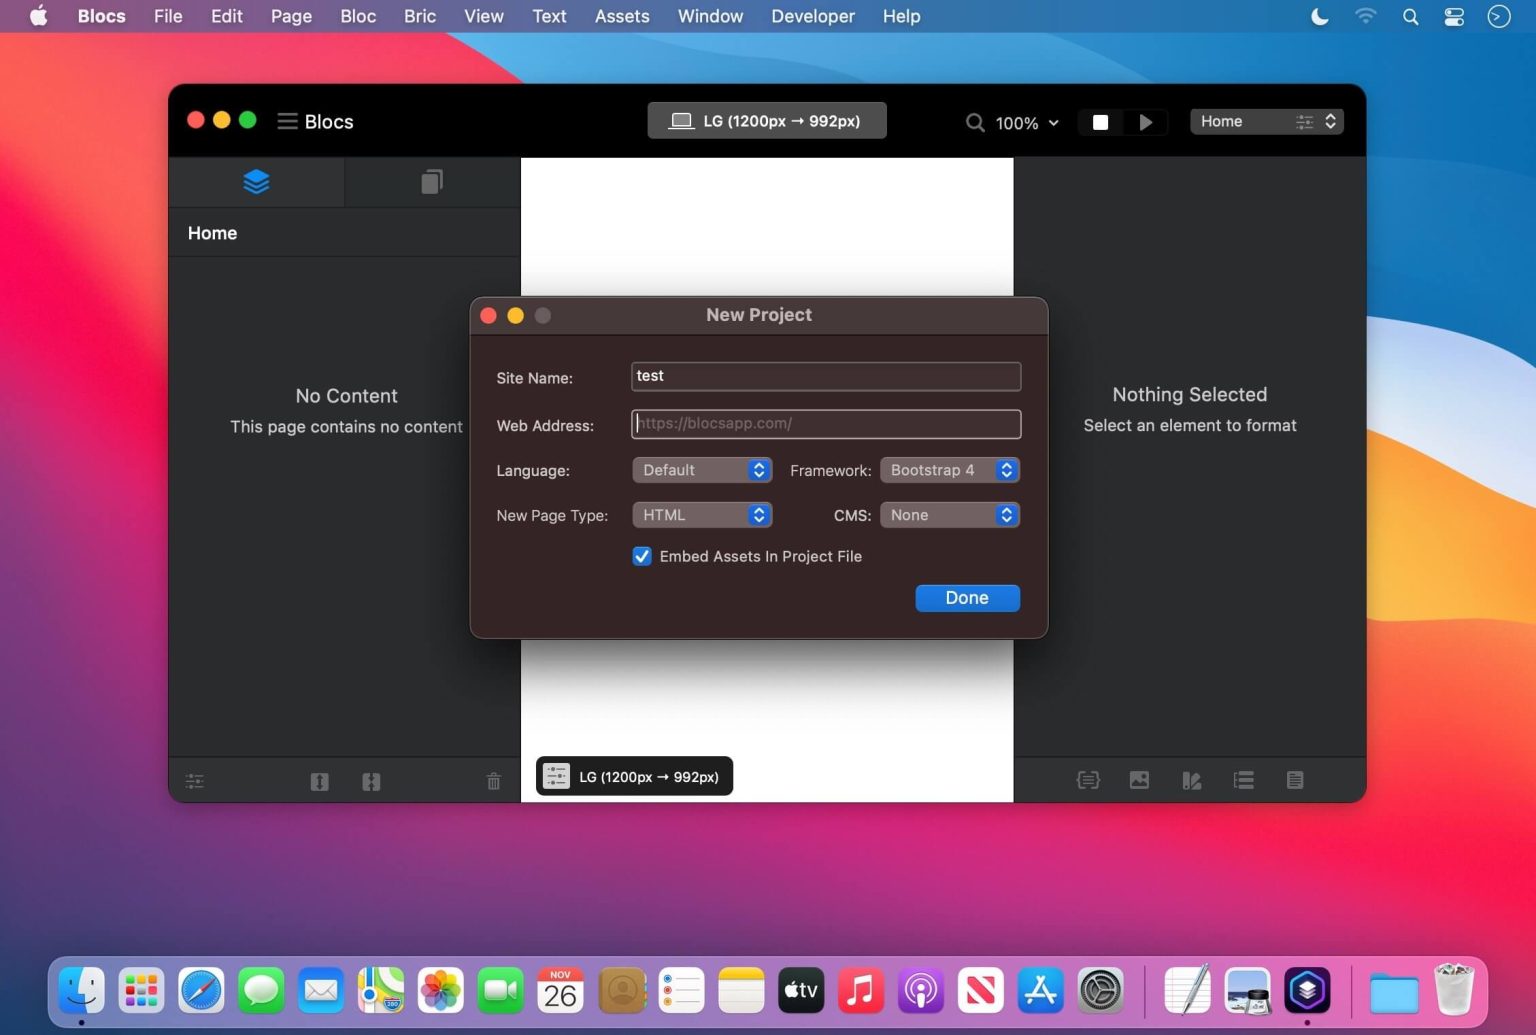Screen dimensions: 1536x1035
Task: Open the Class Manager swatches panel
Action: point(1191,780)
